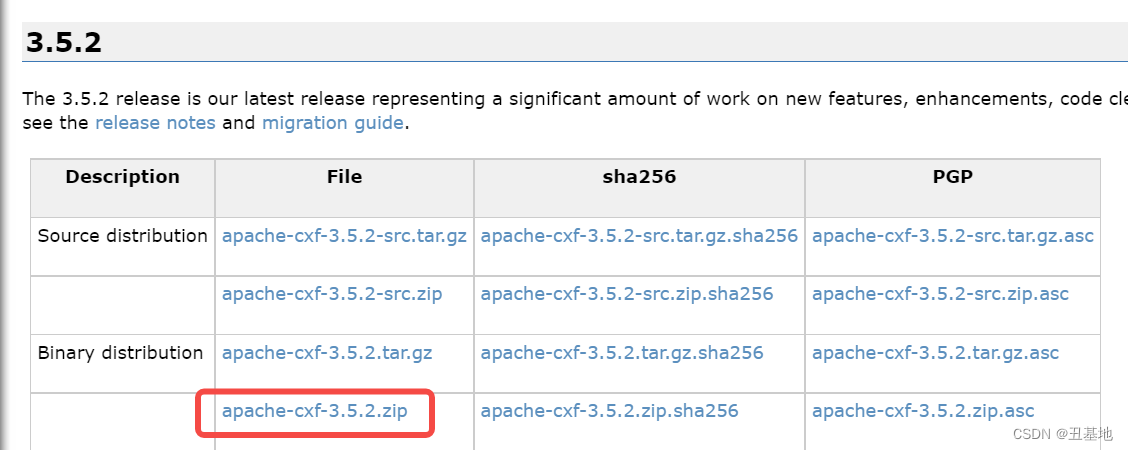Open apache-cxf-3.5.2-src.tar.gz.sha256 checksum
This screenshot has height=450, width=1128.
pos(639,236)
